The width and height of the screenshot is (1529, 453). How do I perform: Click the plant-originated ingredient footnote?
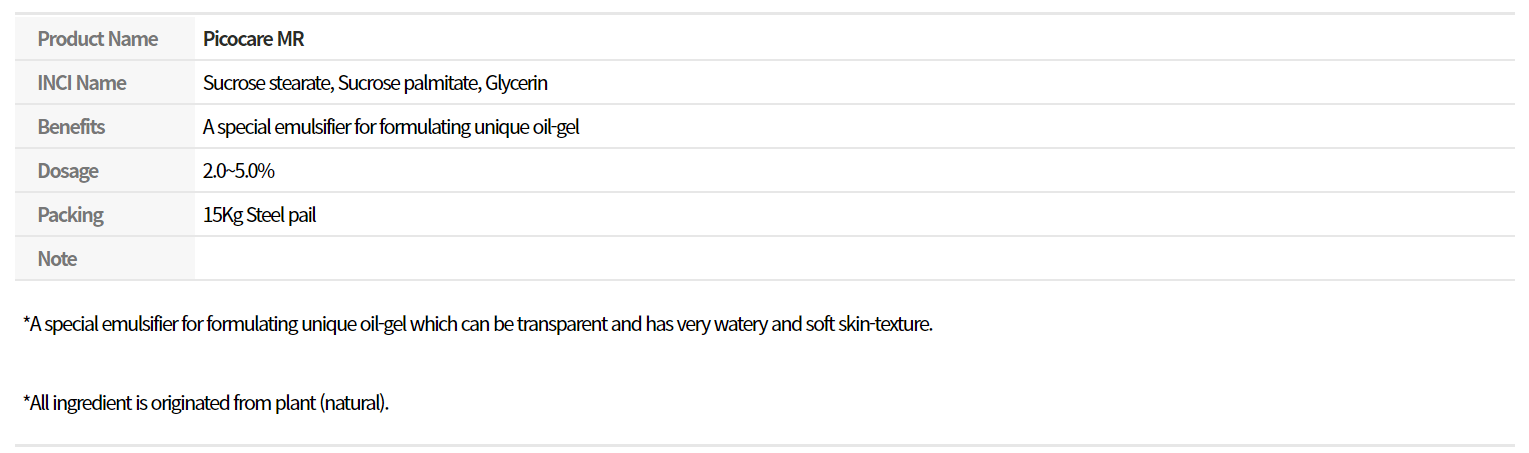tap(205, 404)
